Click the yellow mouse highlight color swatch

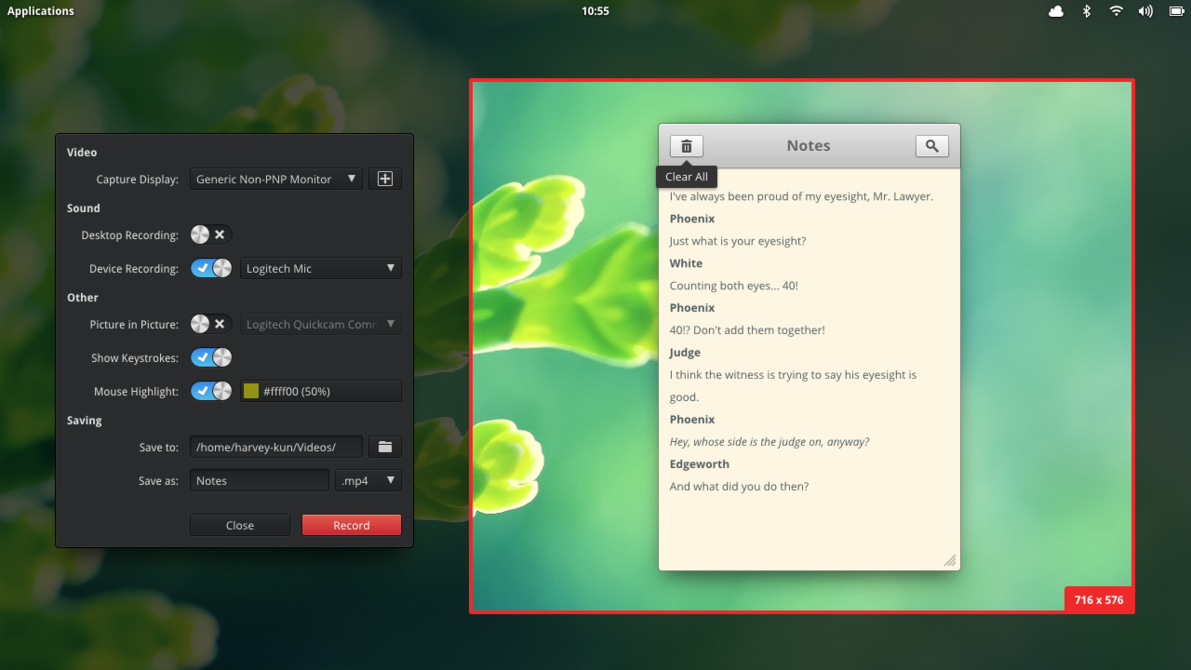tap(251, 391)
